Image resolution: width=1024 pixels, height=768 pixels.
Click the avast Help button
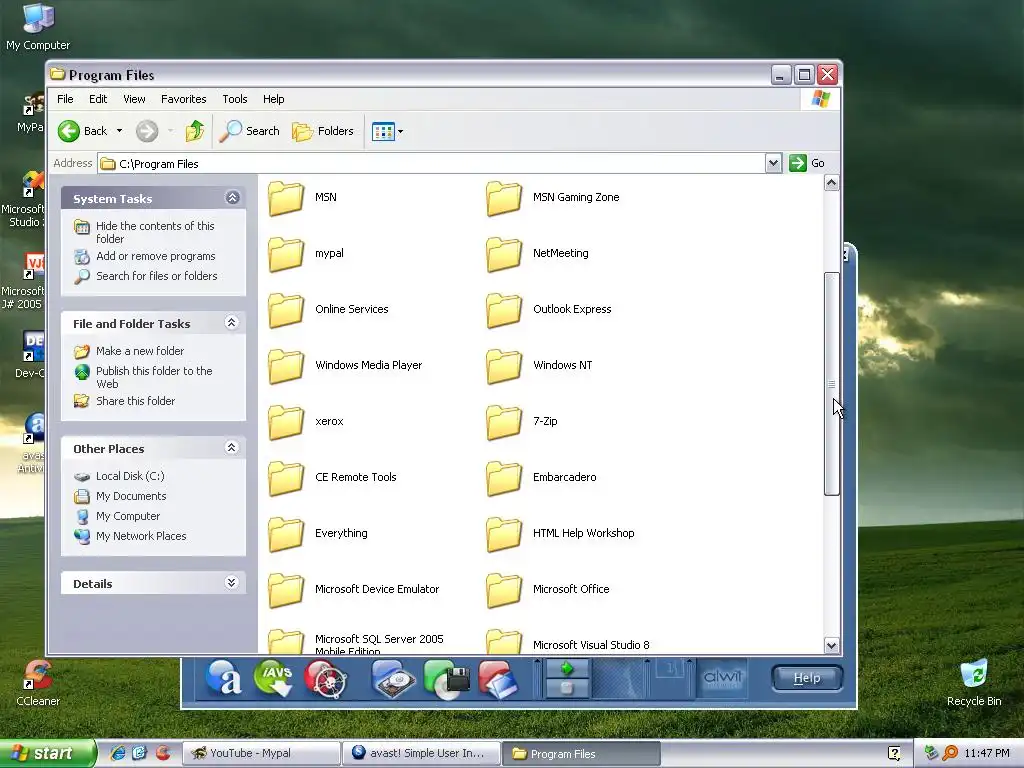[x=807, y=678]
